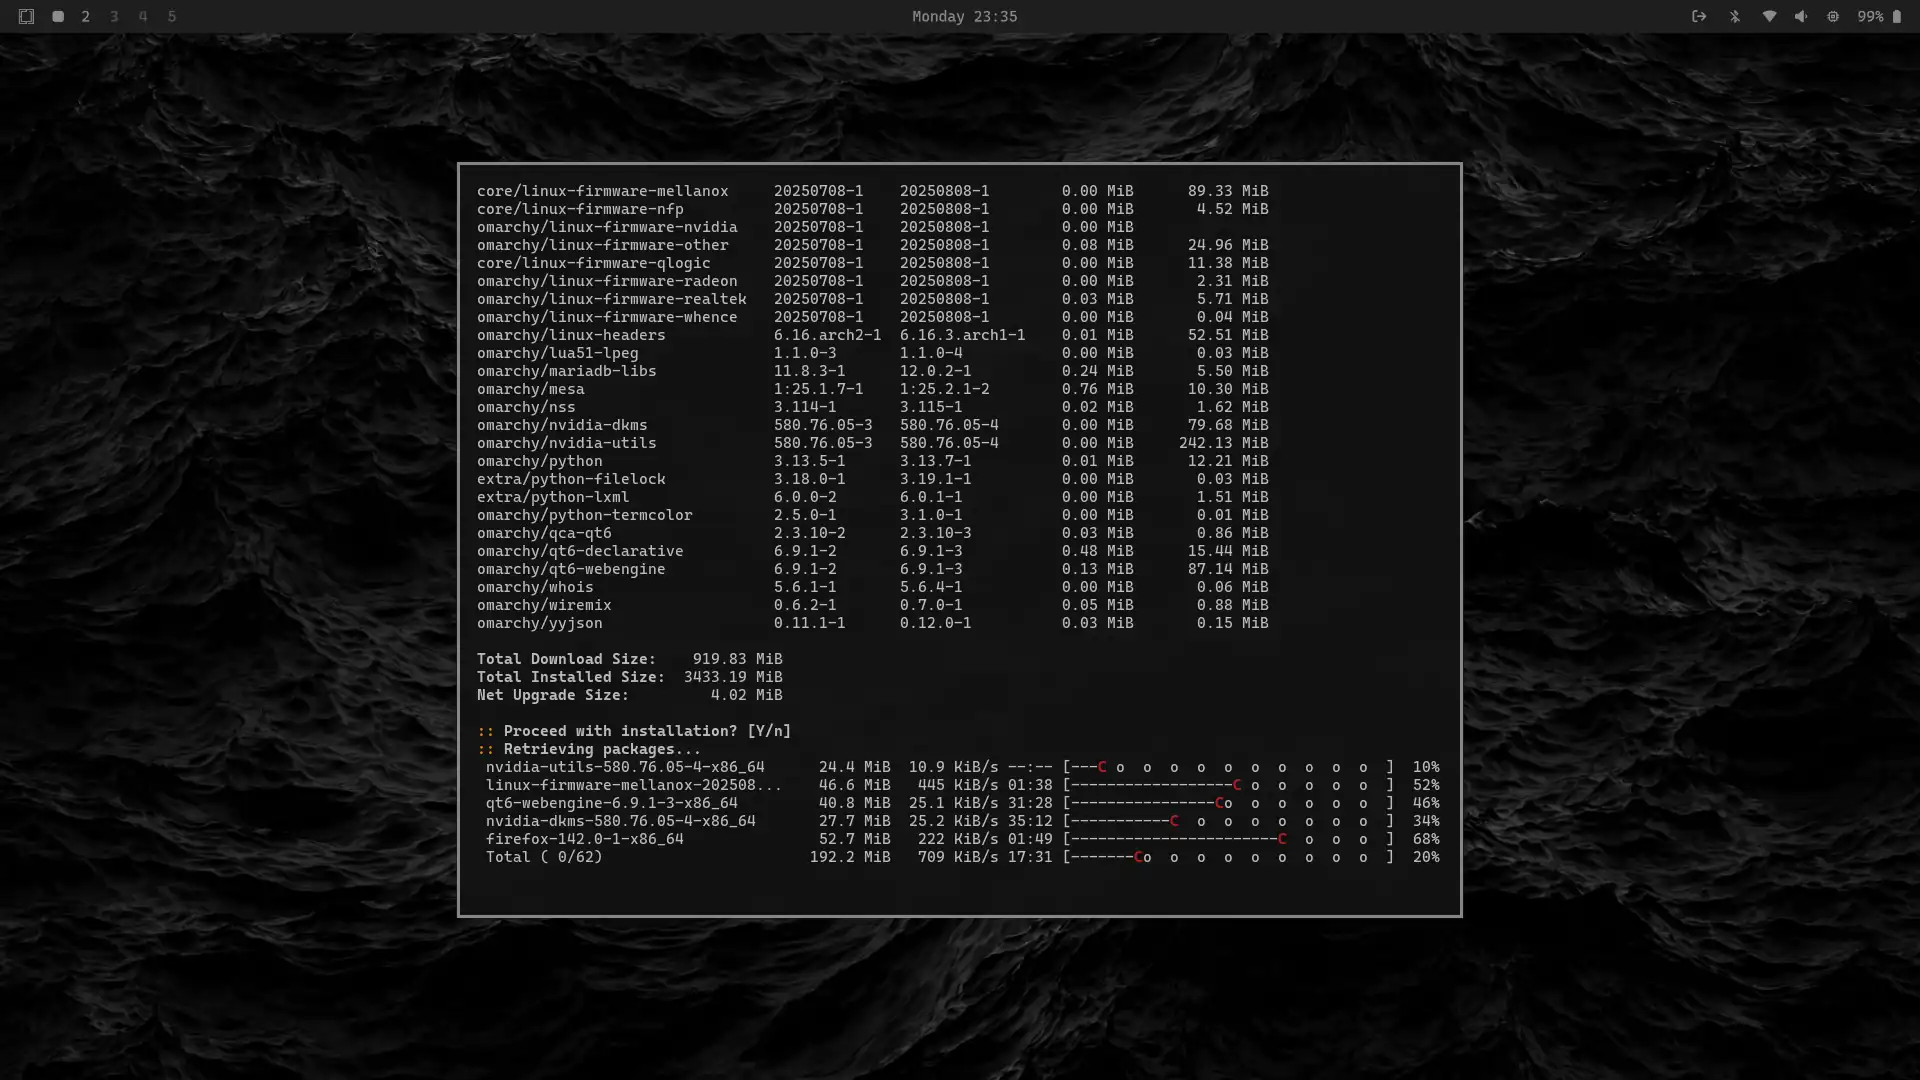
Task: Select 'omarchy/qca-qt6' package name
Action: pyautogui.click(x=544, y=533)
